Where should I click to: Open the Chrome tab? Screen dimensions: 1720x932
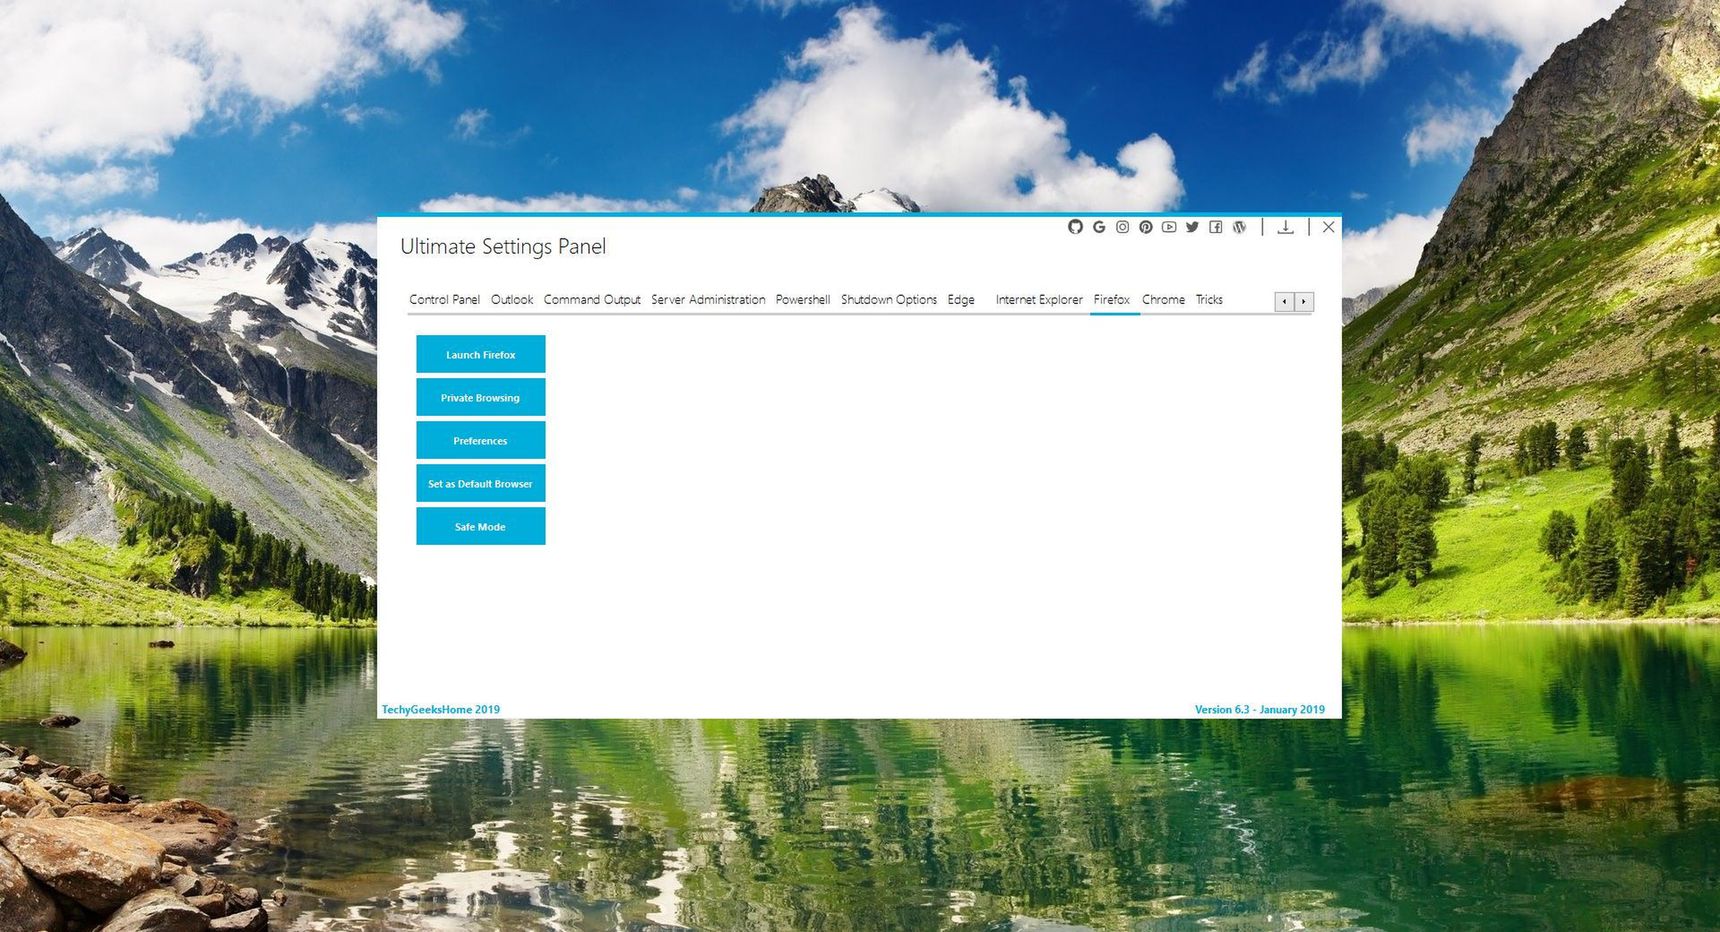click(1164, 300)
